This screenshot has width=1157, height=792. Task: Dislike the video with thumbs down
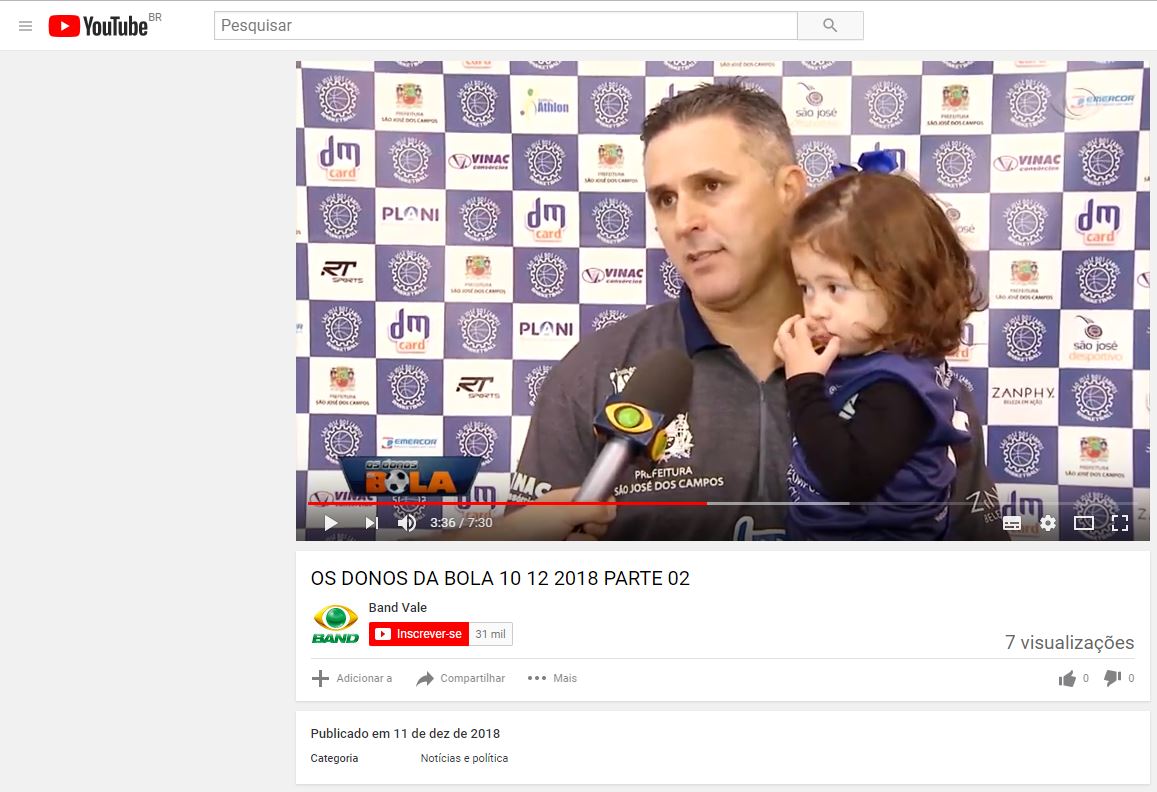(x=1112, y=678)
